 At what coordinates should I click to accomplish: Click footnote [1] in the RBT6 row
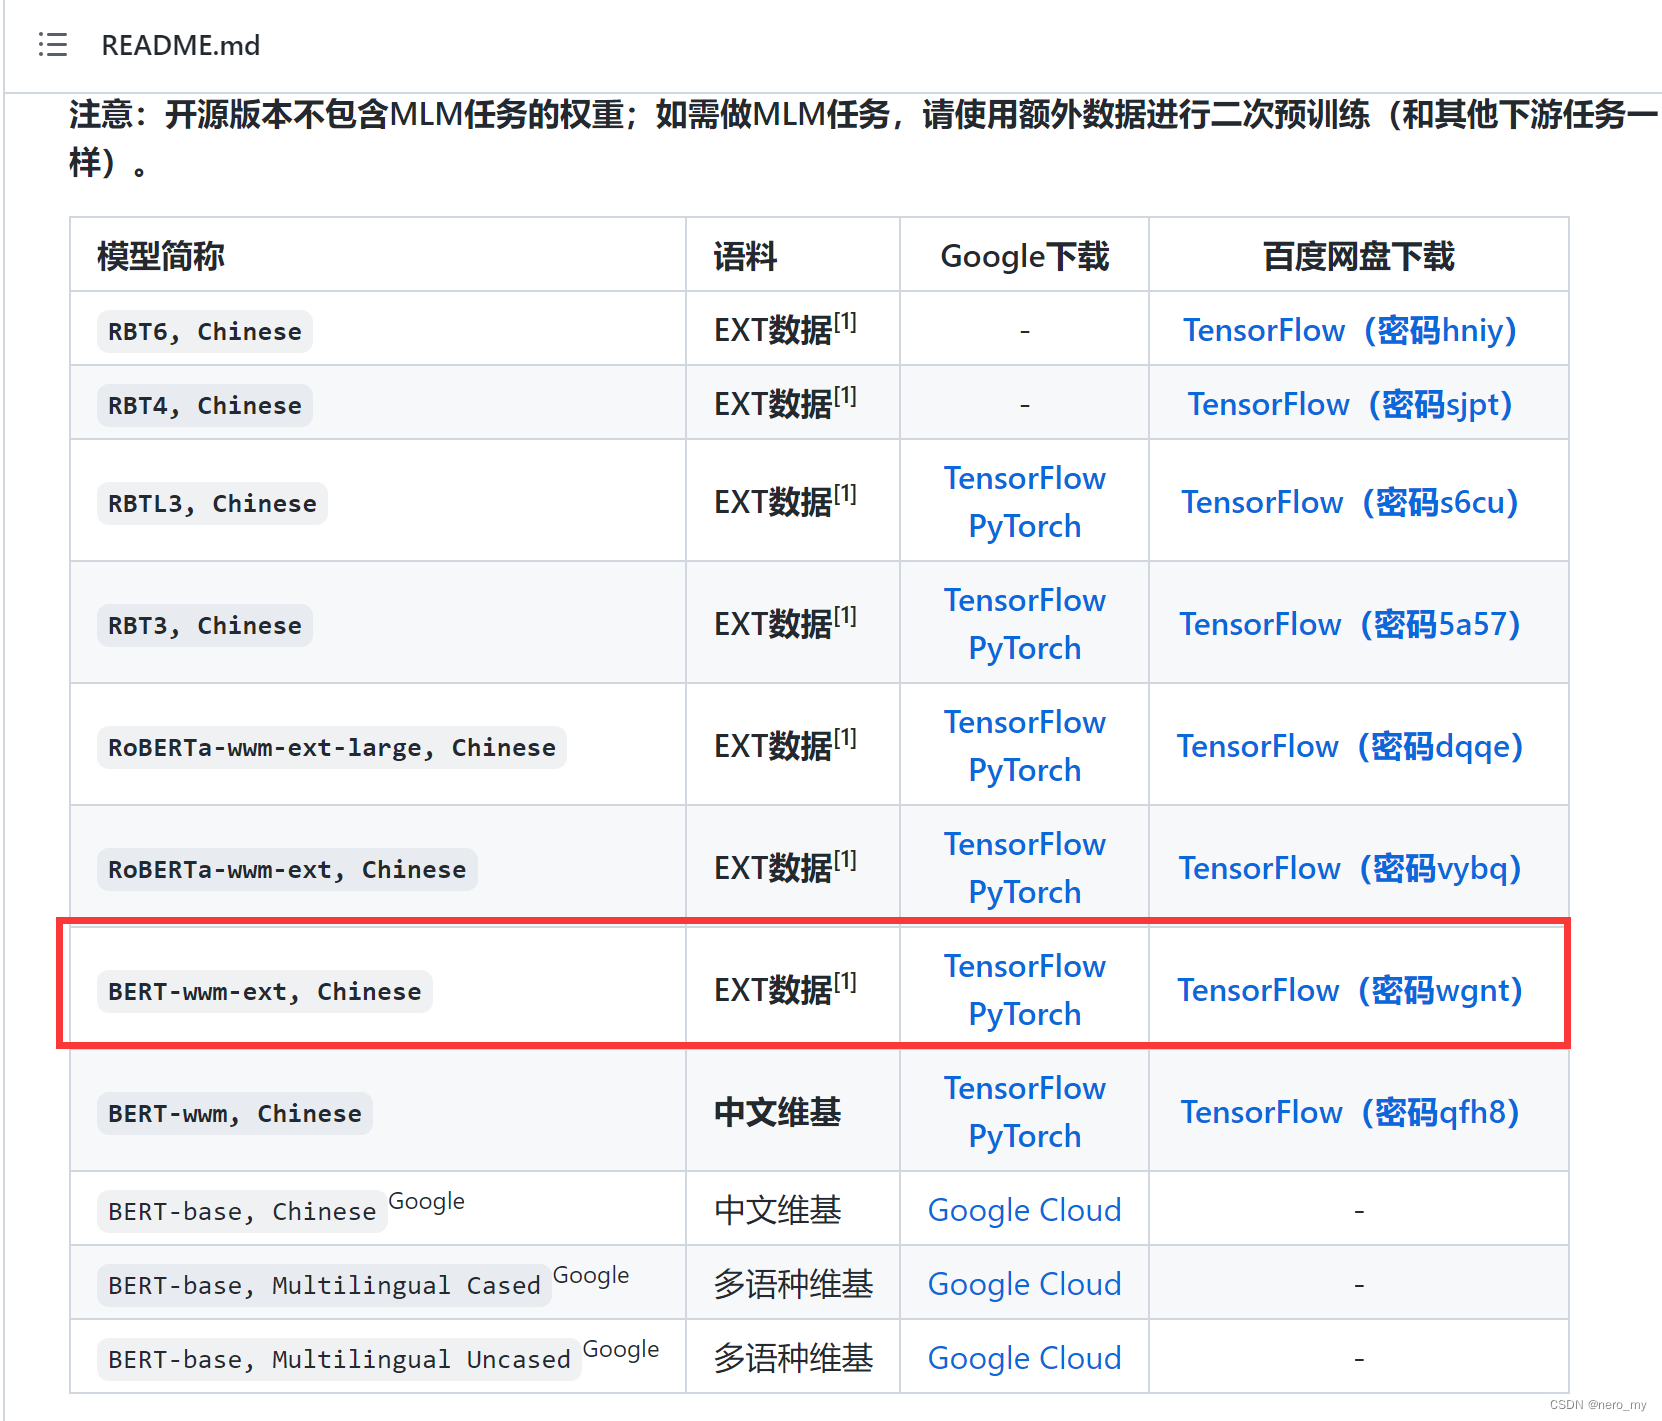point(846,322)
